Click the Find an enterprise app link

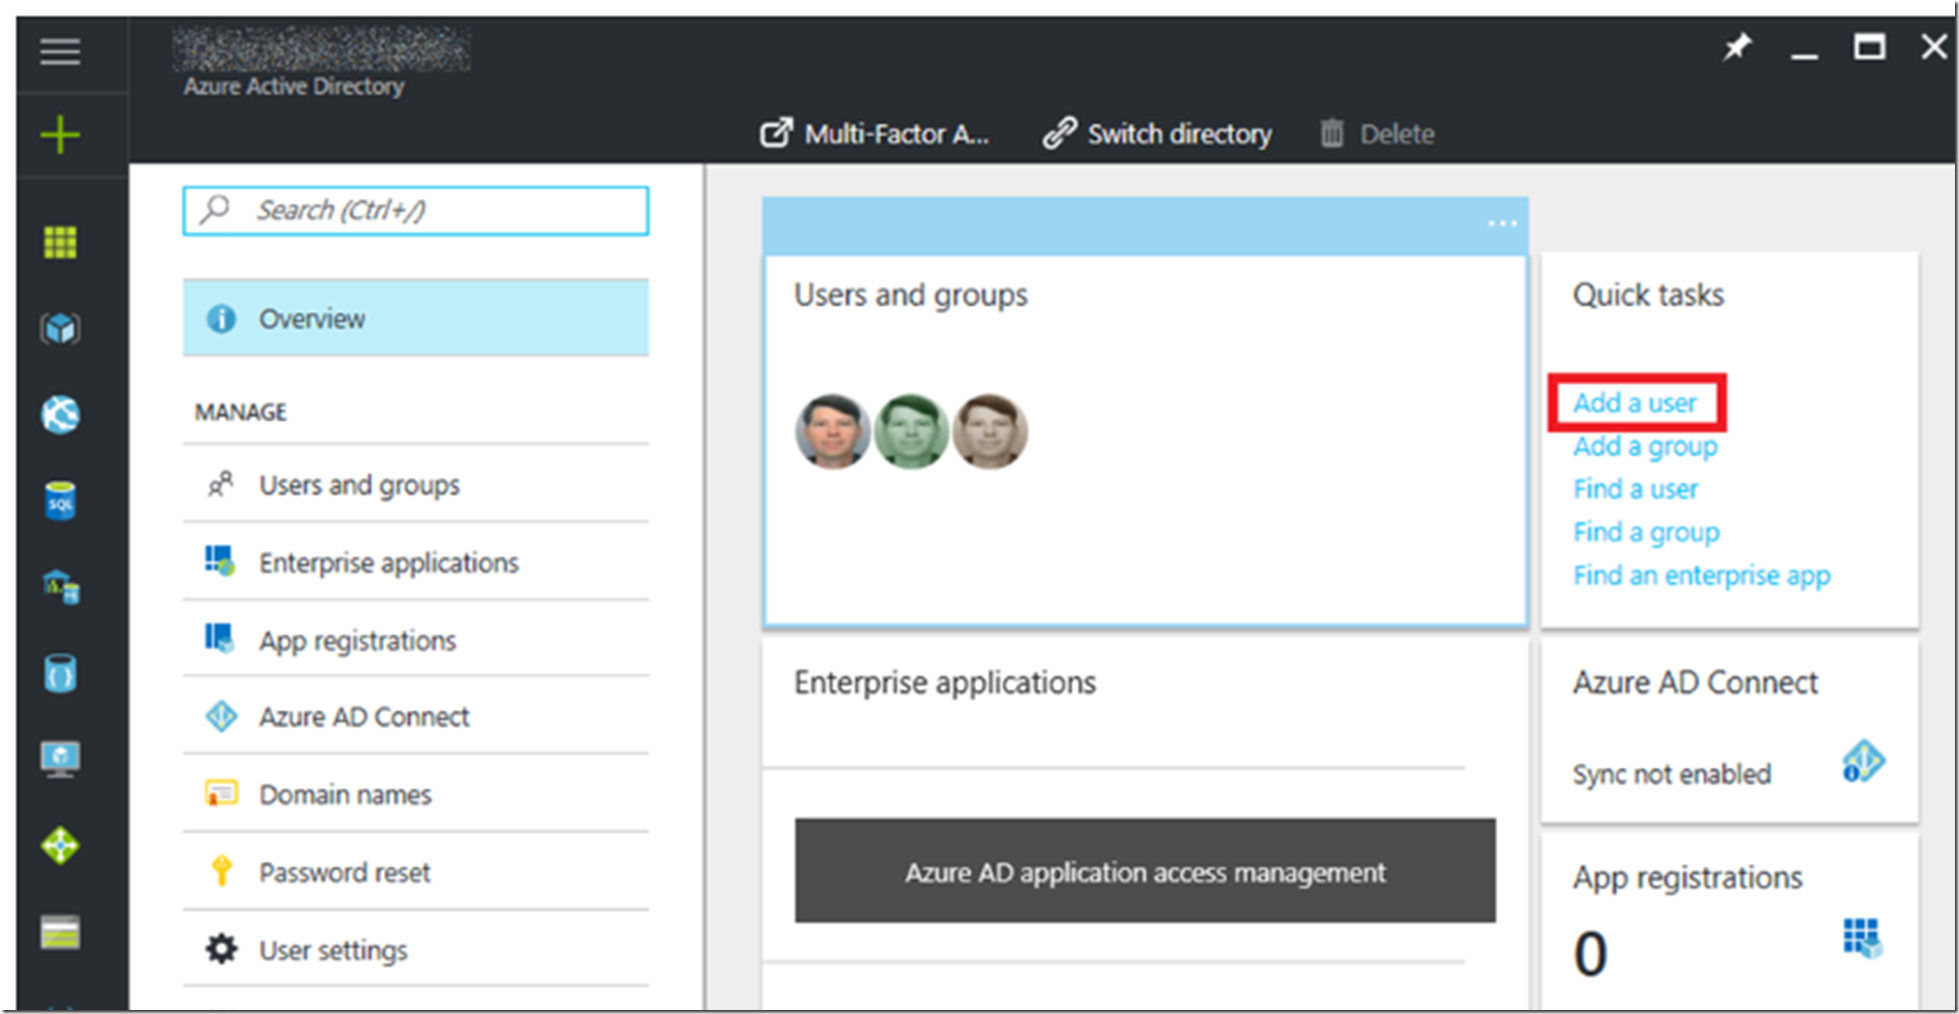tap(1702, 576)
